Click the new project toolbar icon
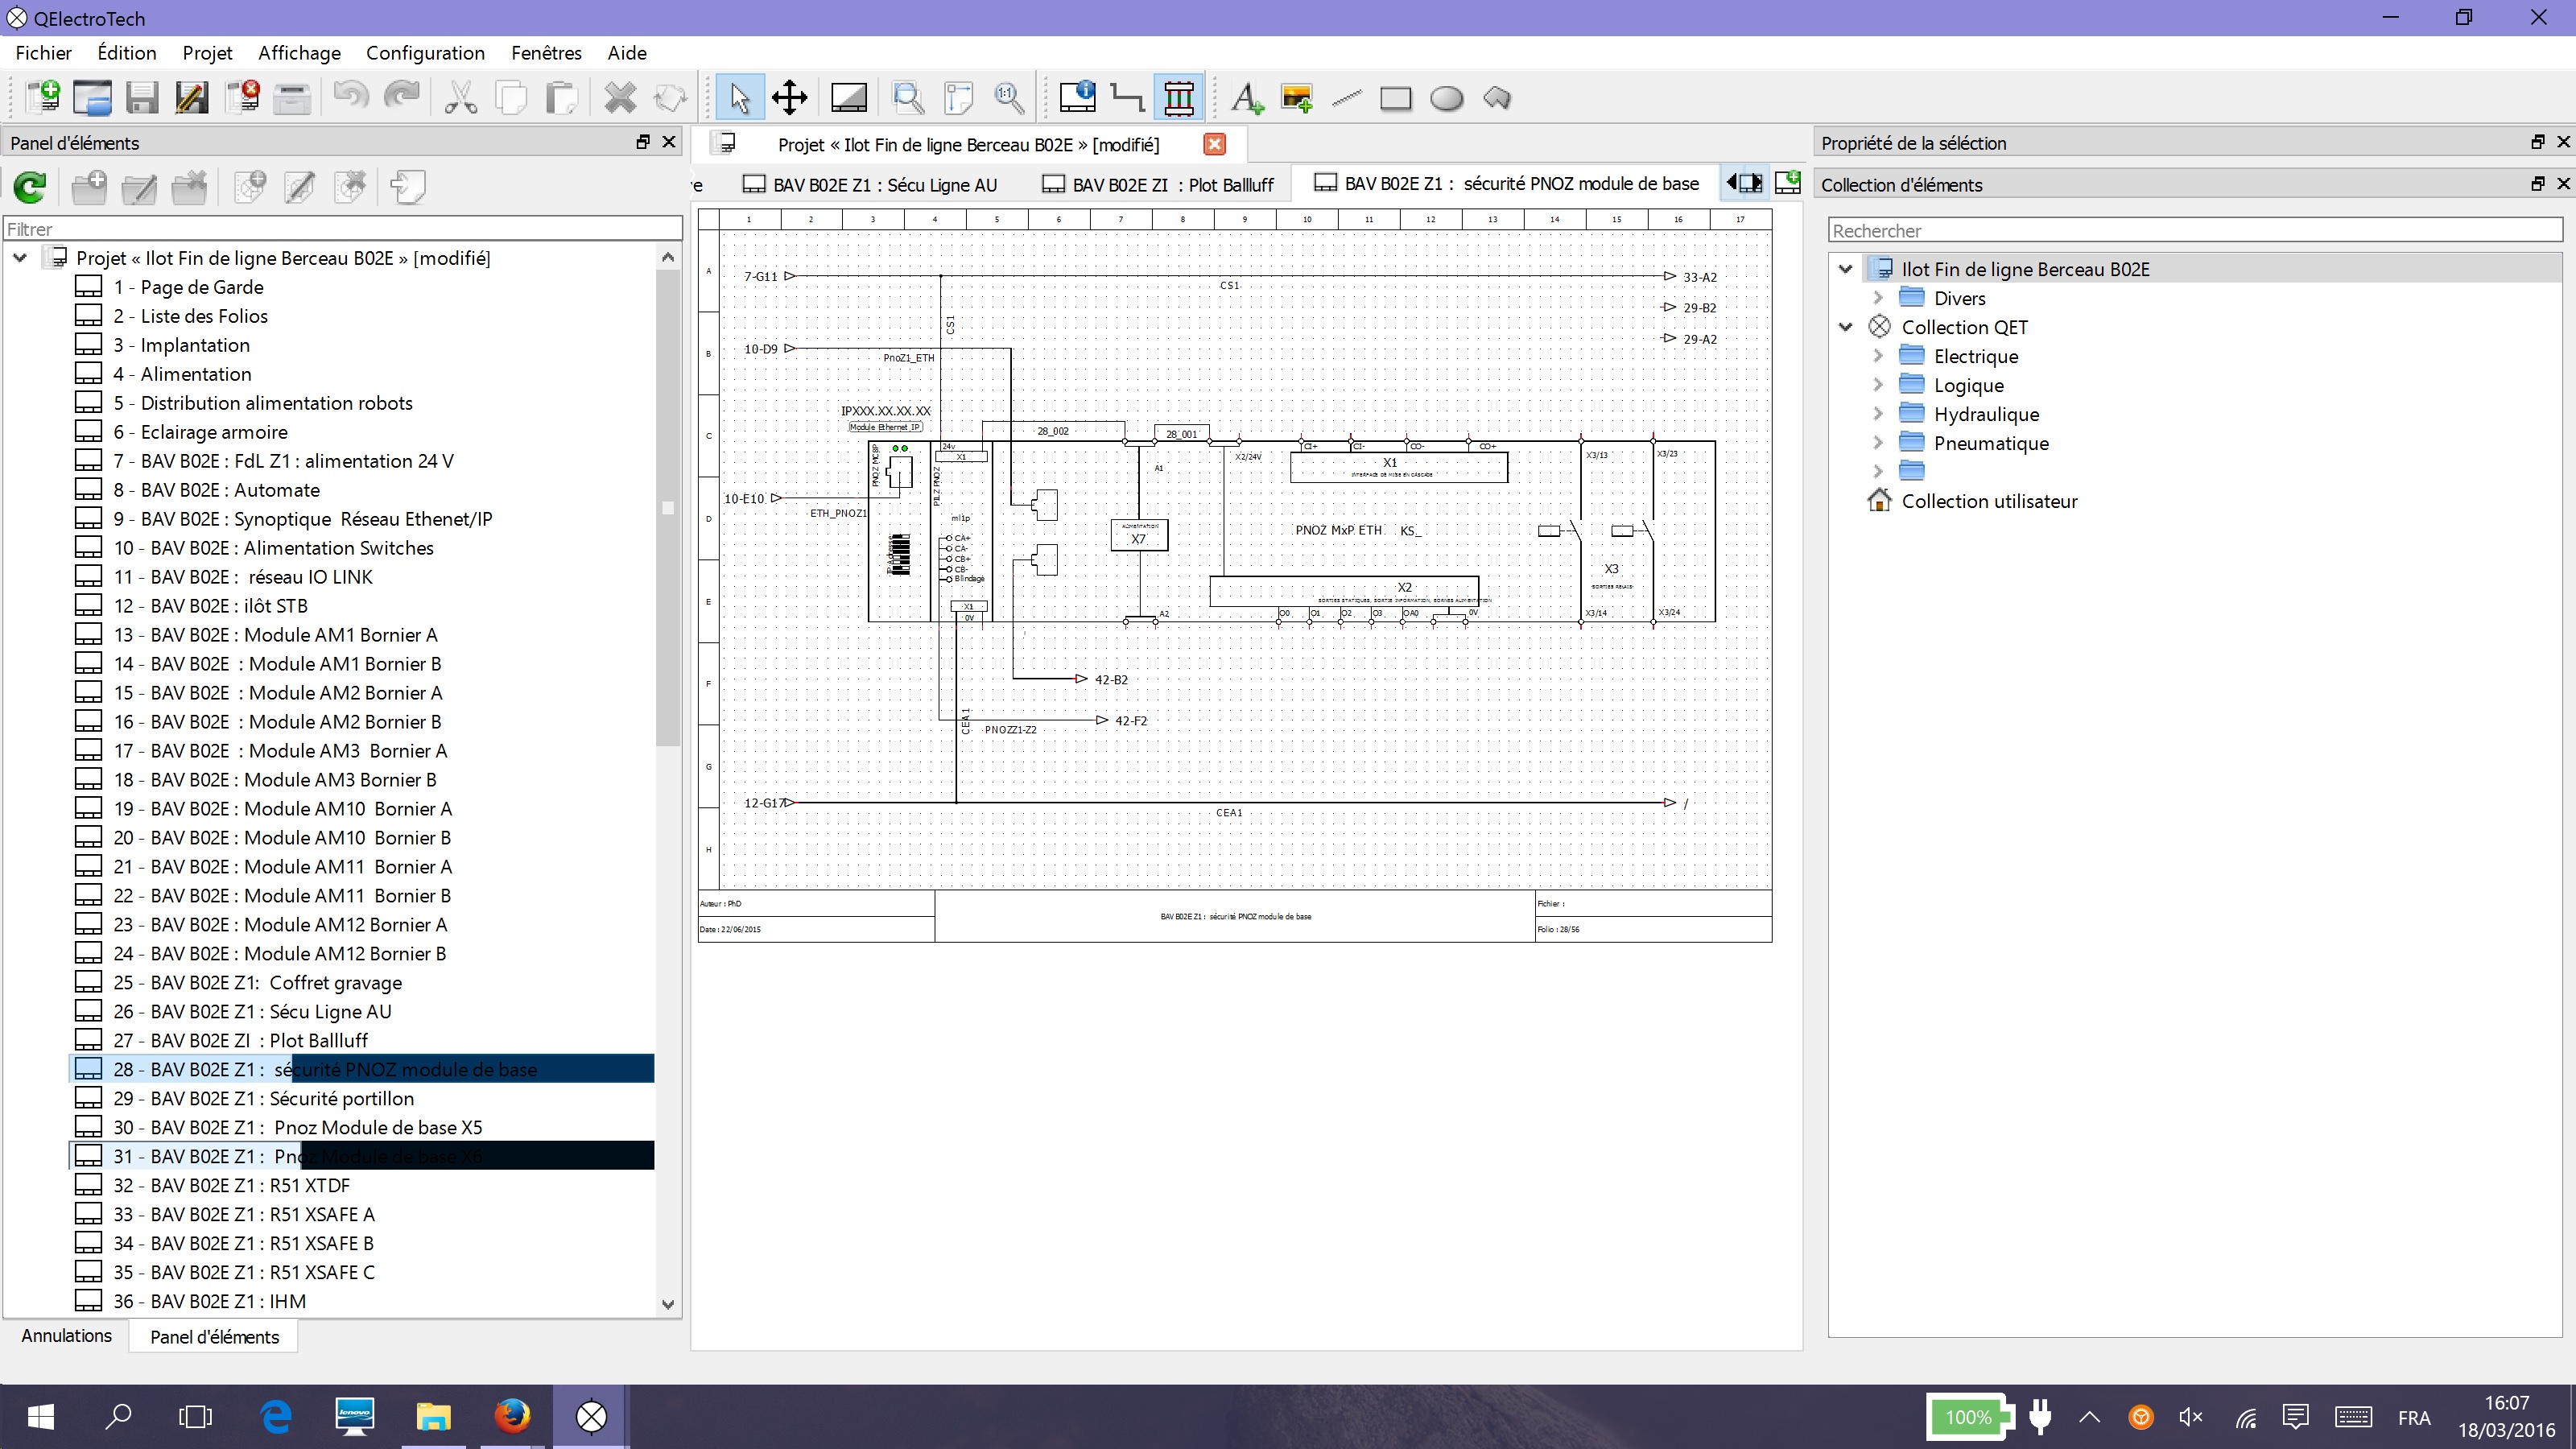2576x1449 pixels. tap(43, 98)
